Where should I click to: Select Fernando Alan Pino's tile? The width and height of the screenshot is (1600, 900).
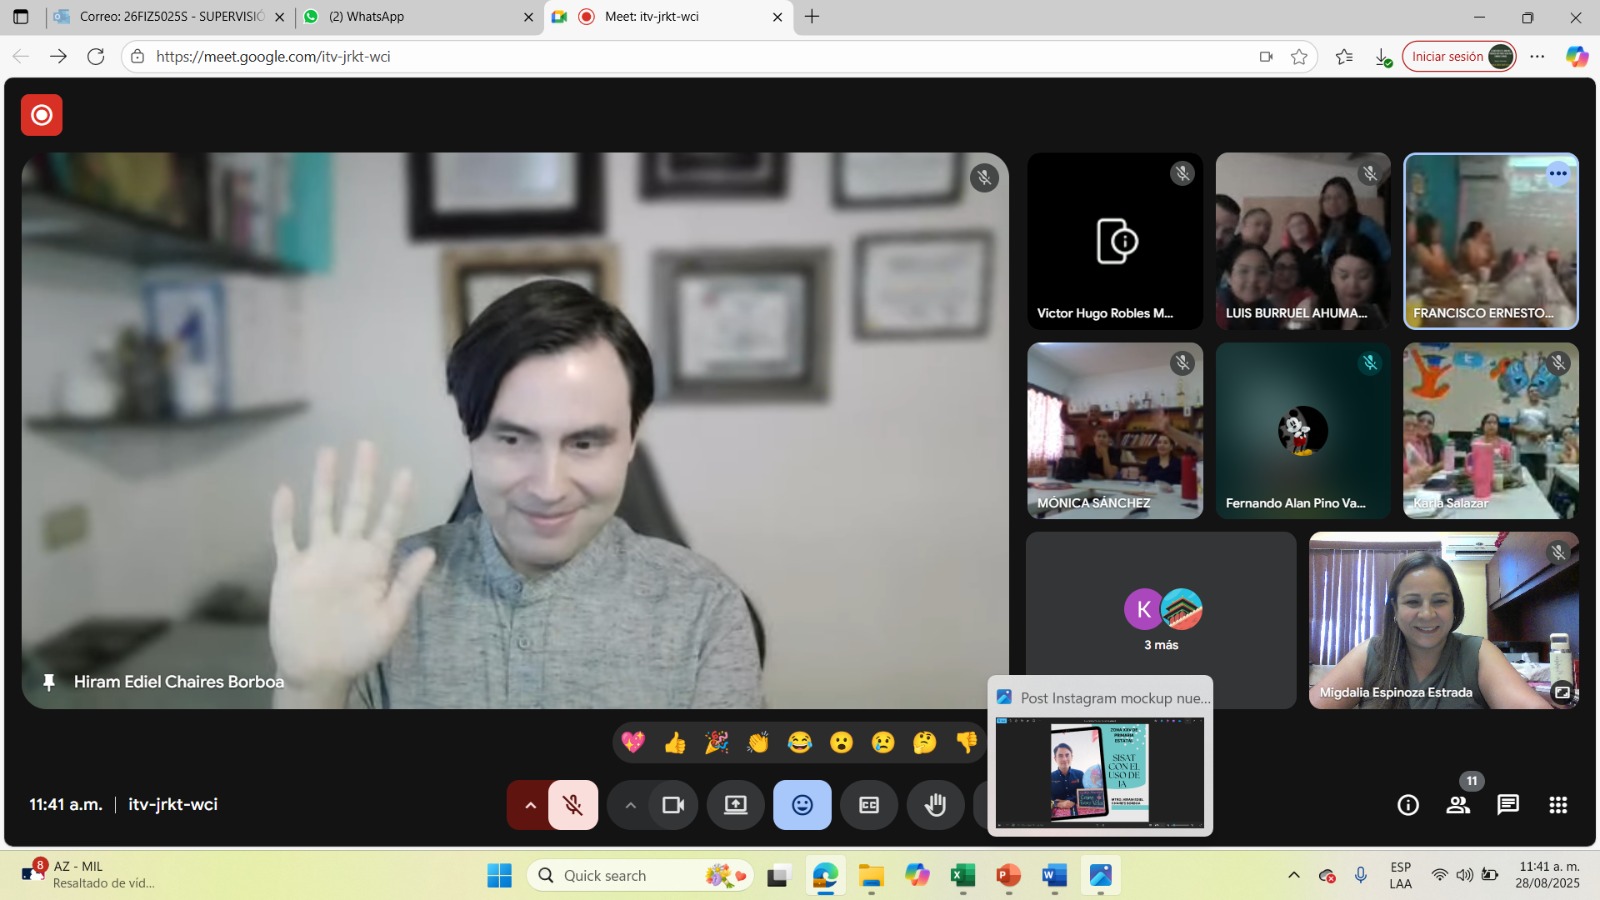click(x=1303, y=431)
